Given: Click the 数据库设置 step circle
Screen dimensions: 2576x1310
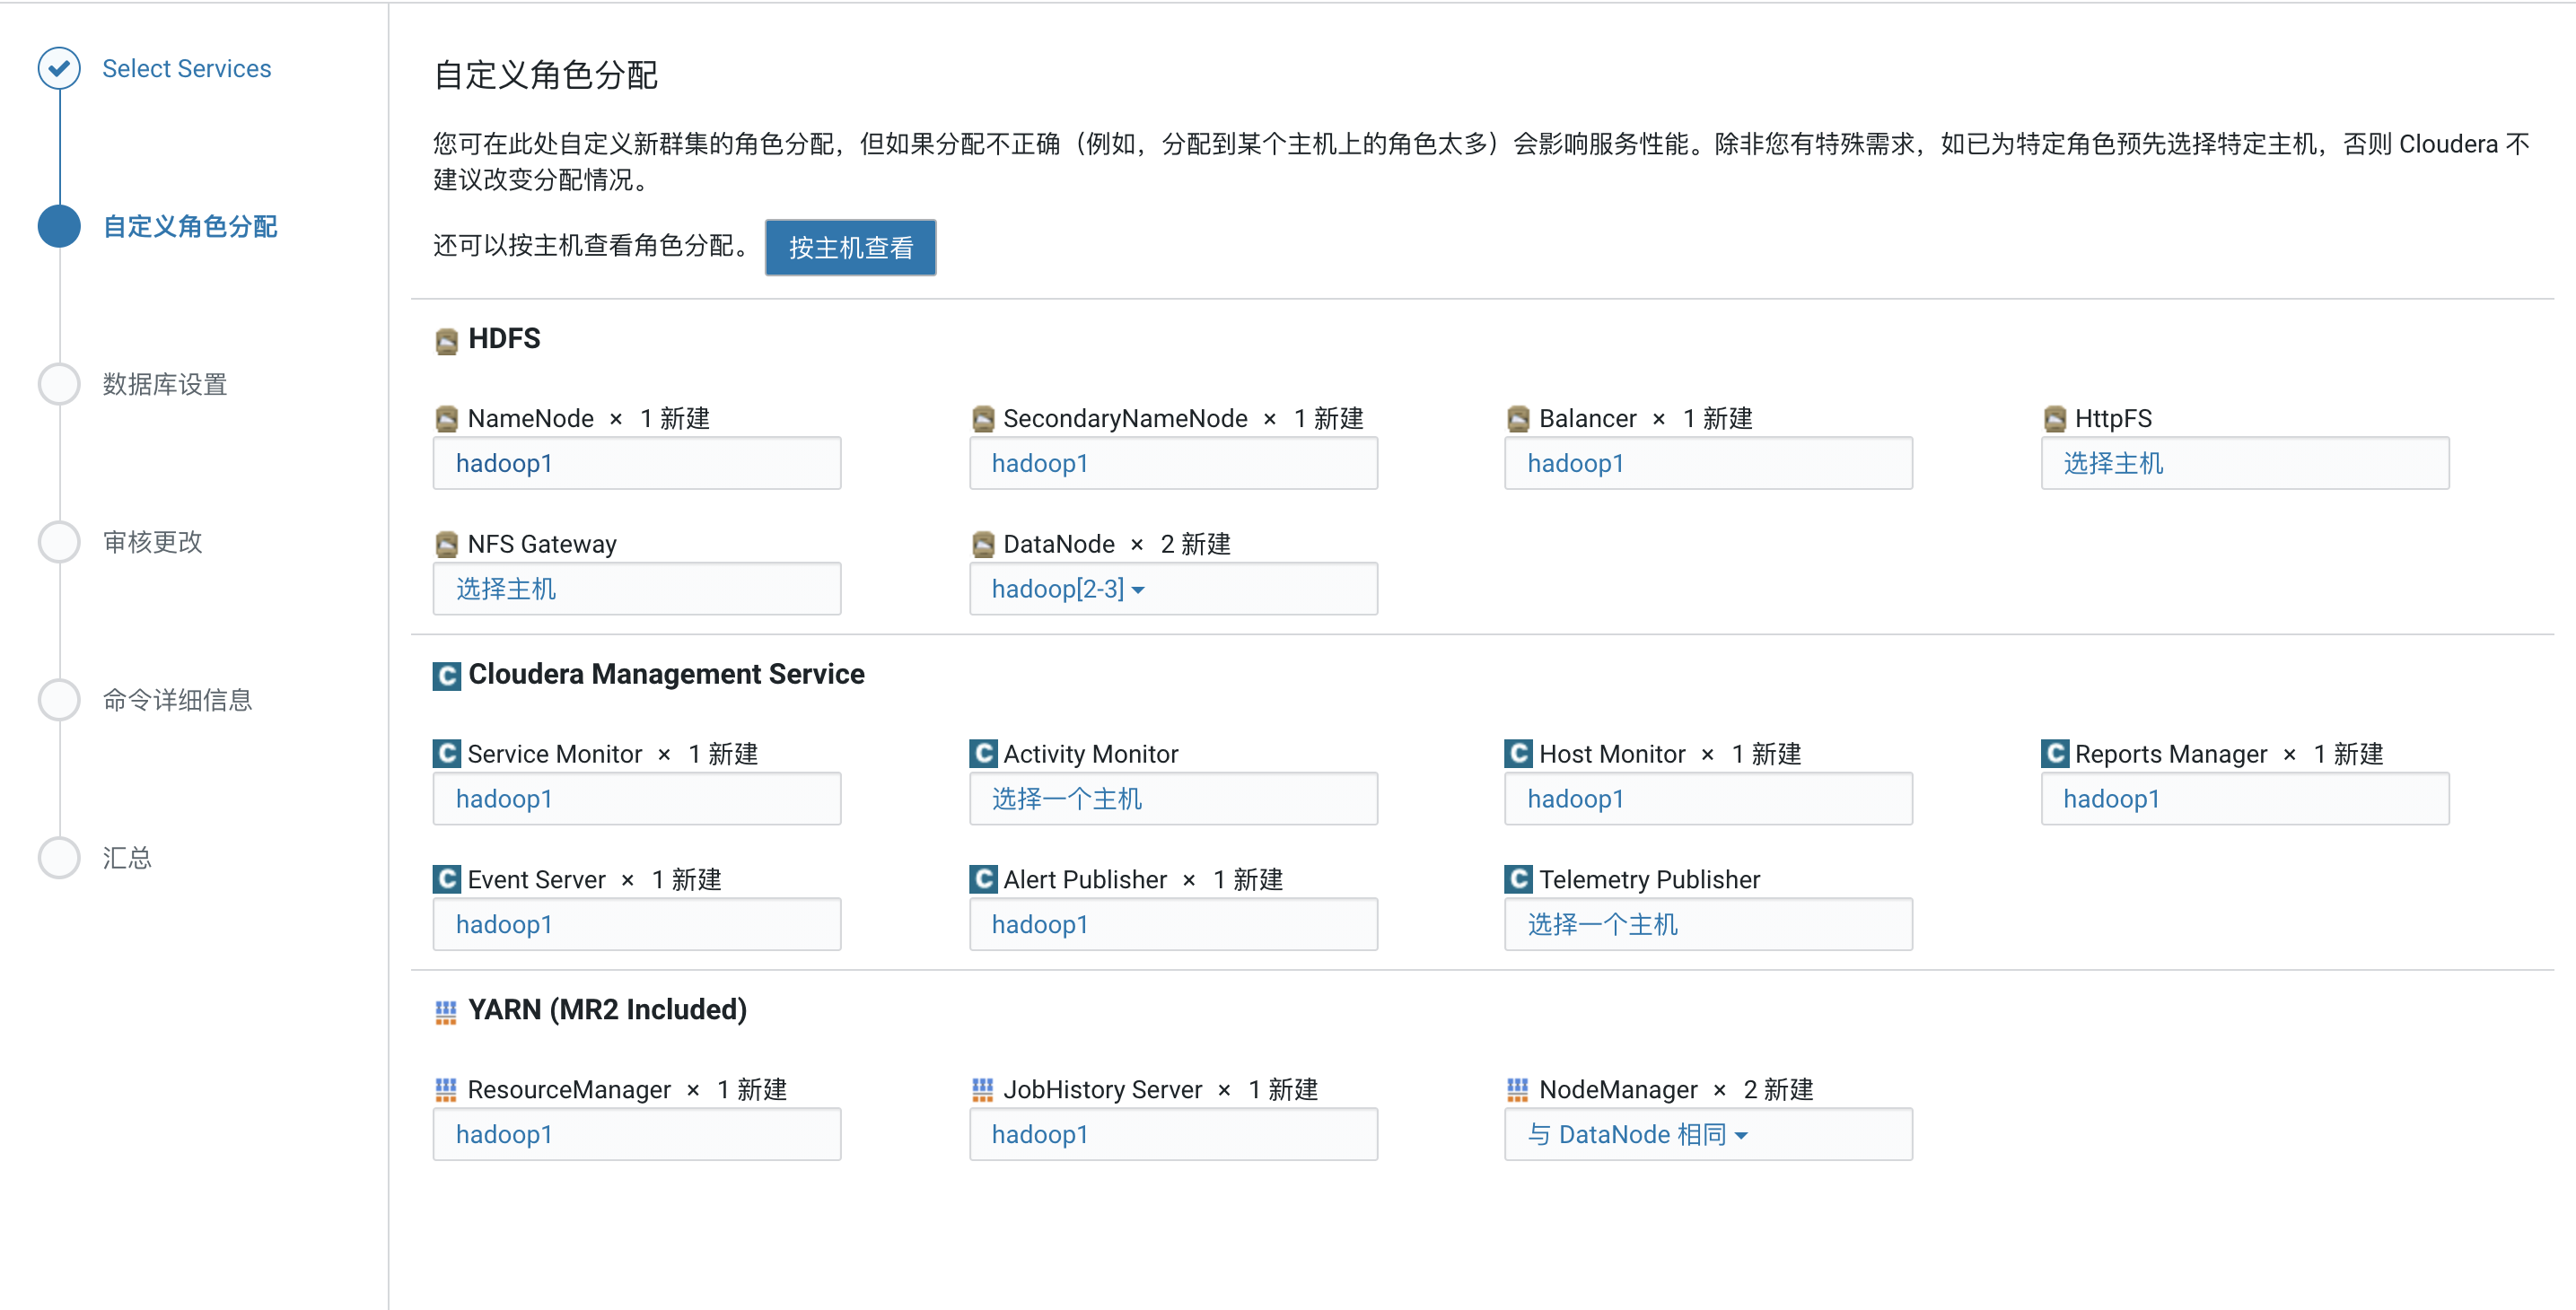Looking at the screenshot, I should coord(59,384).
